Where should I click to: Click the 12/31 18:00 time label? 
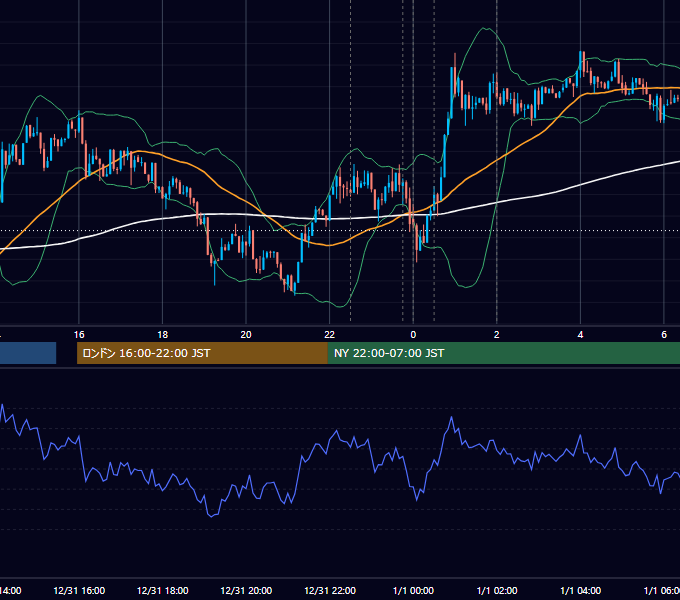(163, 590)
